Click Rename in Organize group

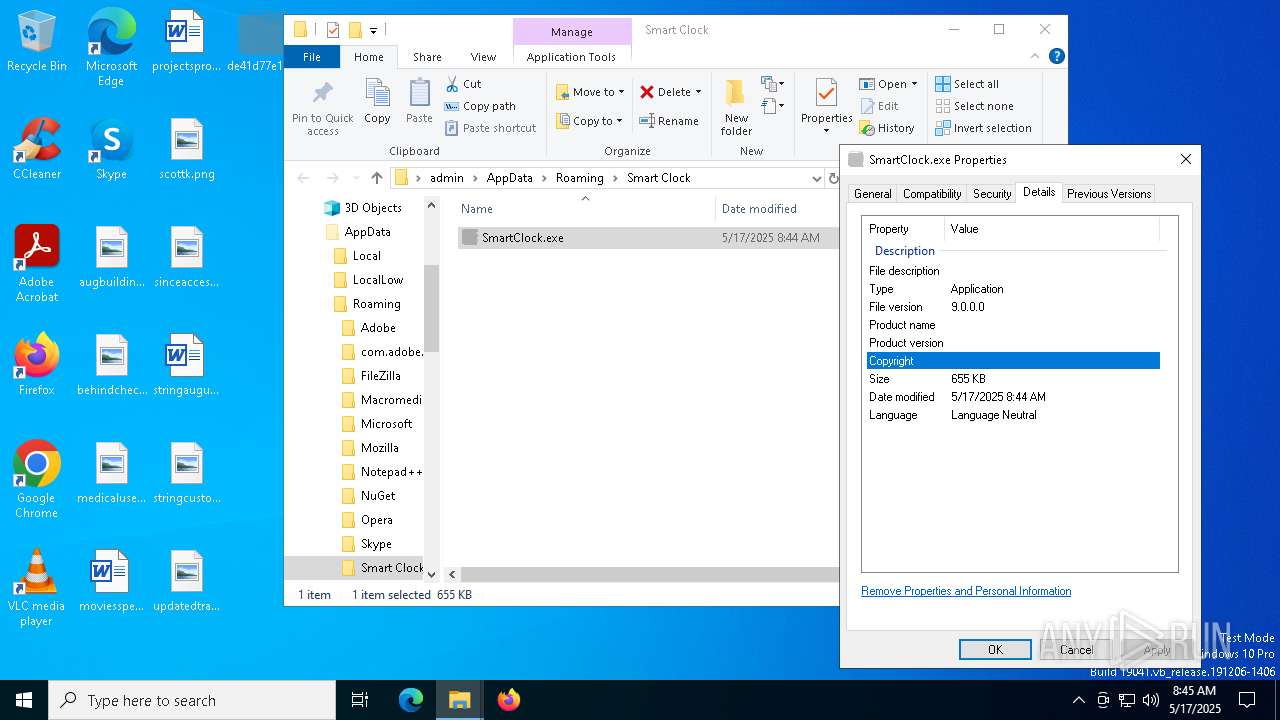[669, 121]
